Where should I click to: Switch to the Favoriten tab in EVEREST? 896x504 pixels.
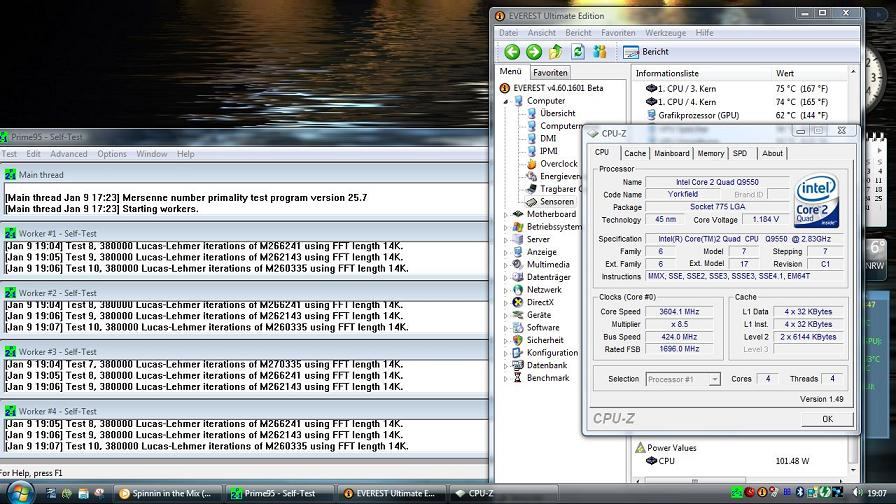click(x=550, y=73)
